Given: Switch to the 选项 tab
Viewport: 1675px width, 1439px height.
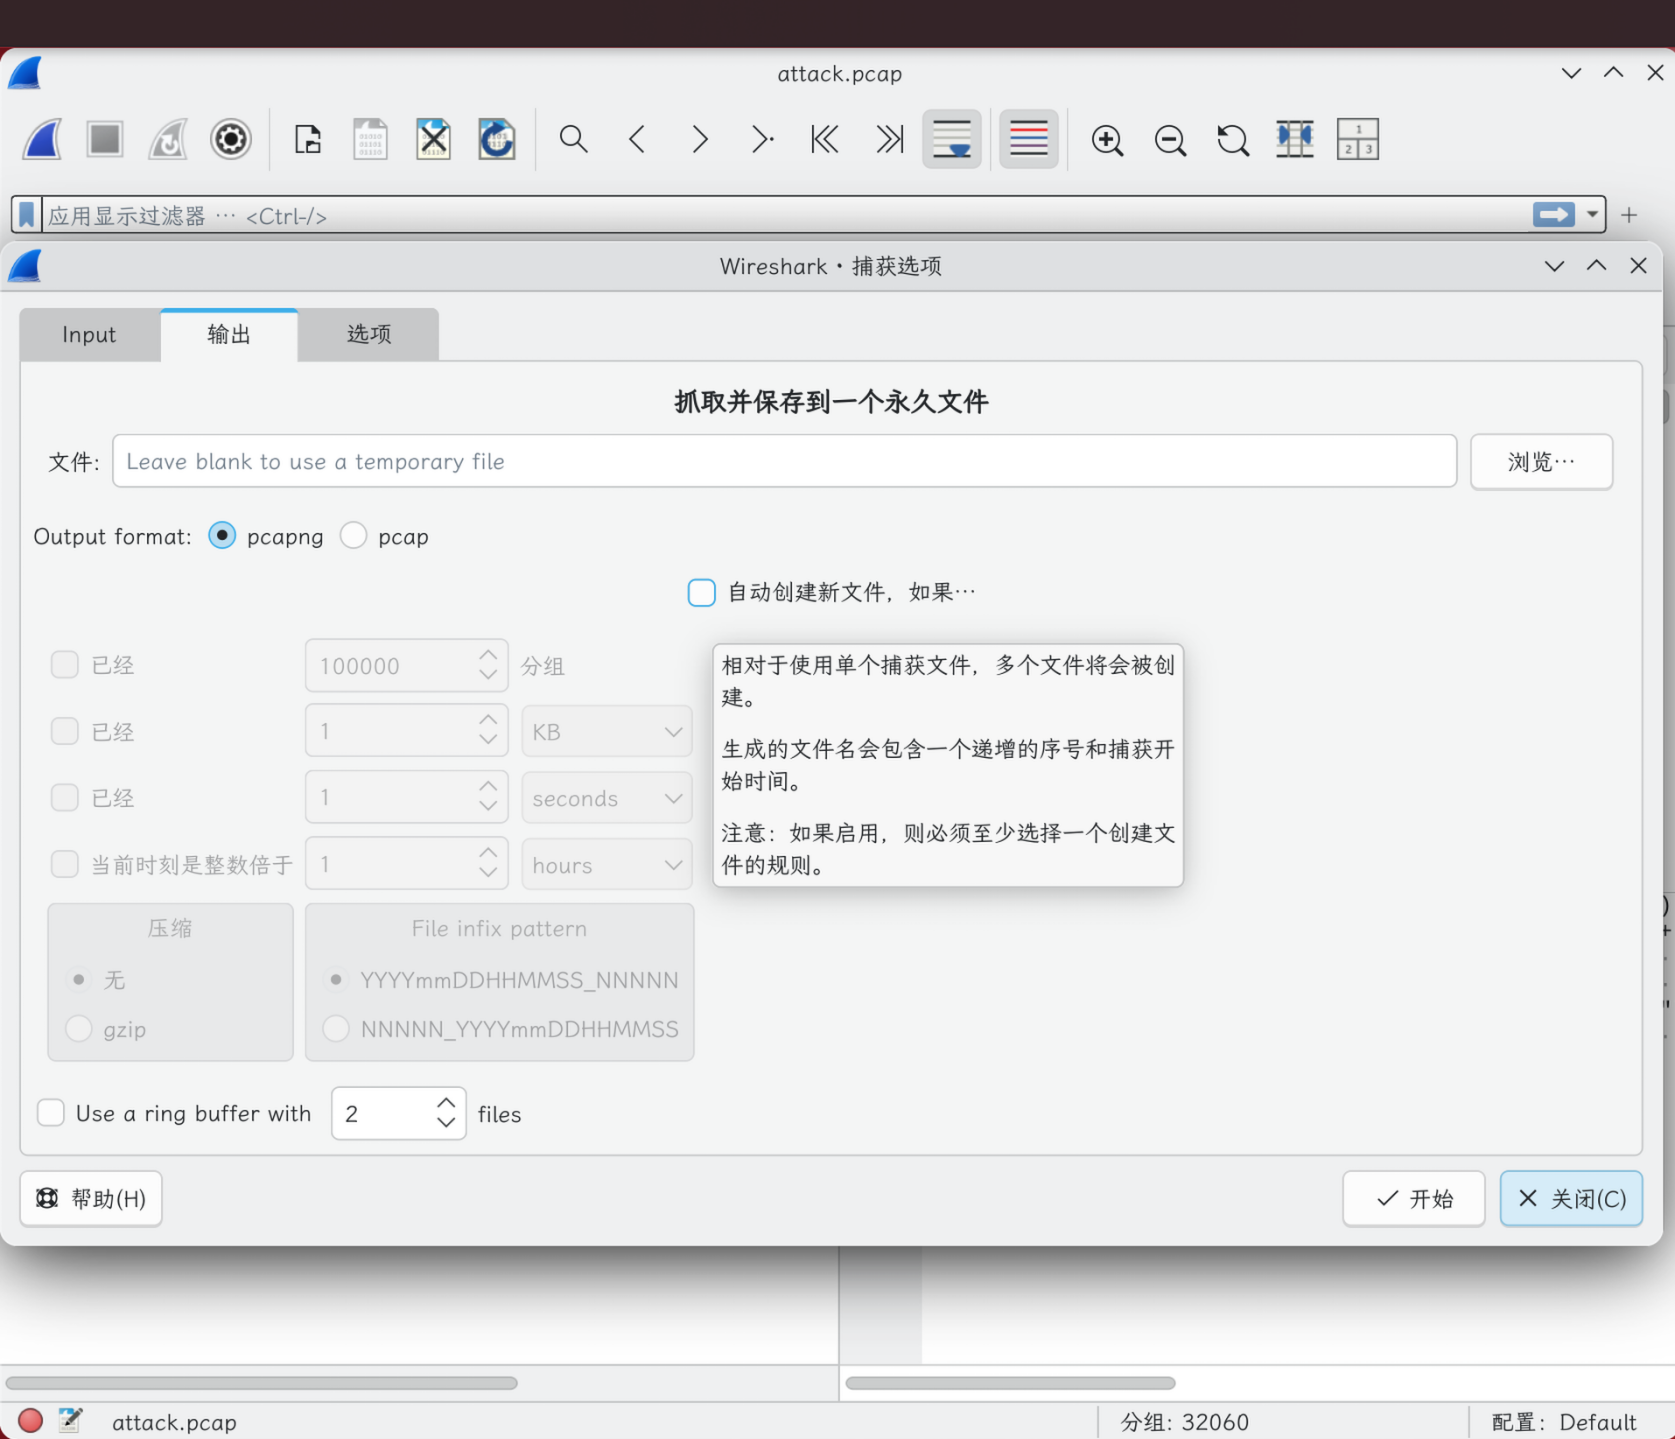Looking at the screenshot, I should 369,335.
